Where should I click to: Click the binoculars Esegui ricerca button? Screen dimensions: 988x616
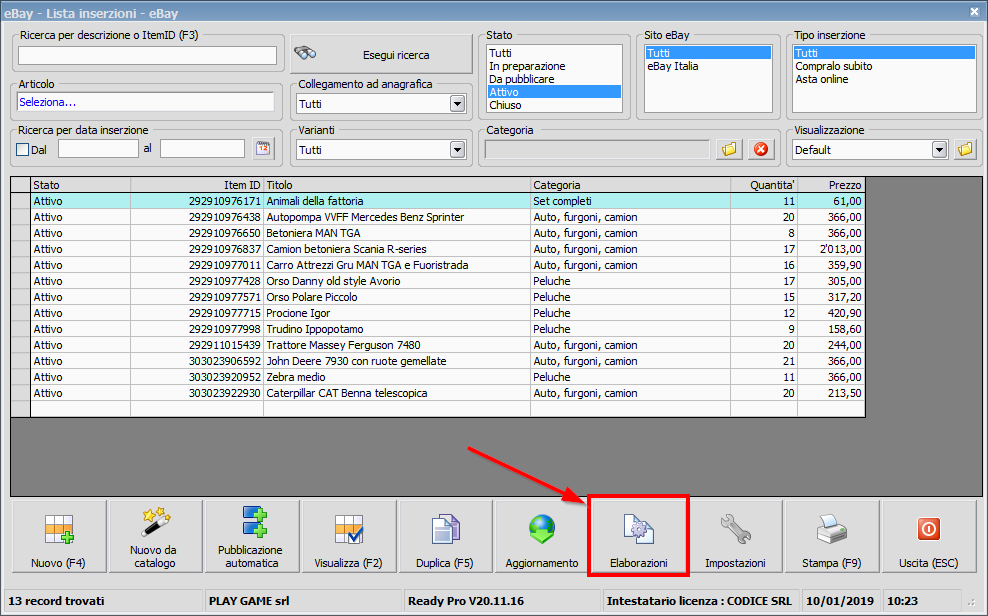click(x=382, y=55)
